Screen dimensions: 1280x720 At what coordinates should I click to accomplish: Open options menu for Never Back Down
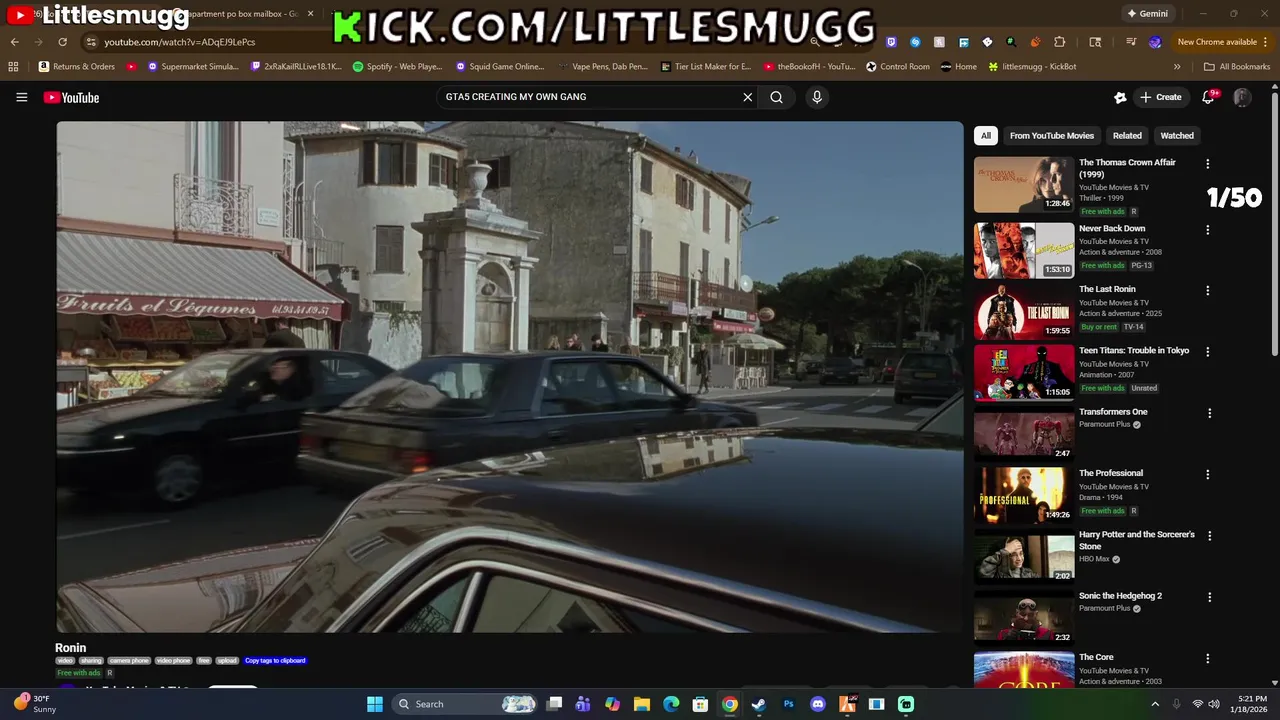(1208, 230)
